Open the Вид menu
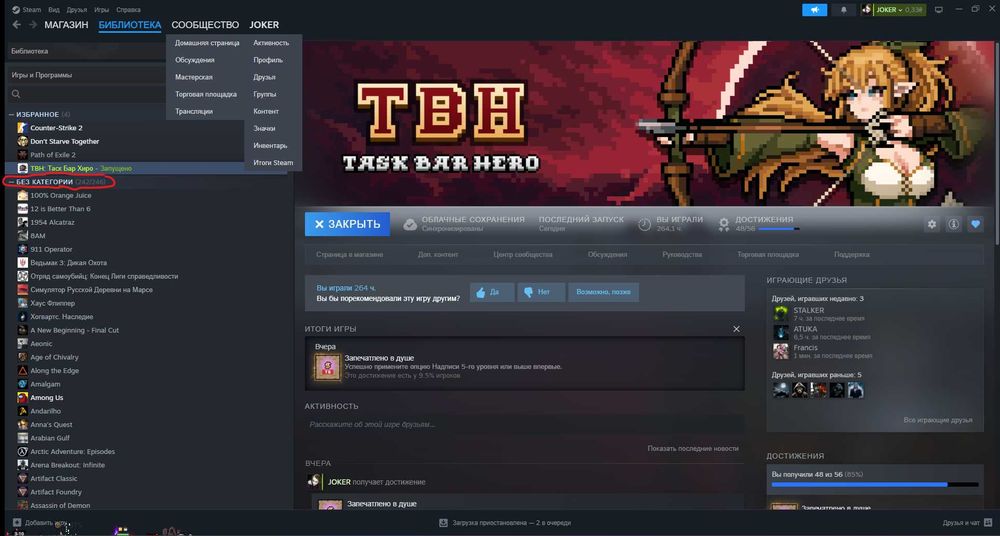The image size is (1000, 536). pos(54,10)
